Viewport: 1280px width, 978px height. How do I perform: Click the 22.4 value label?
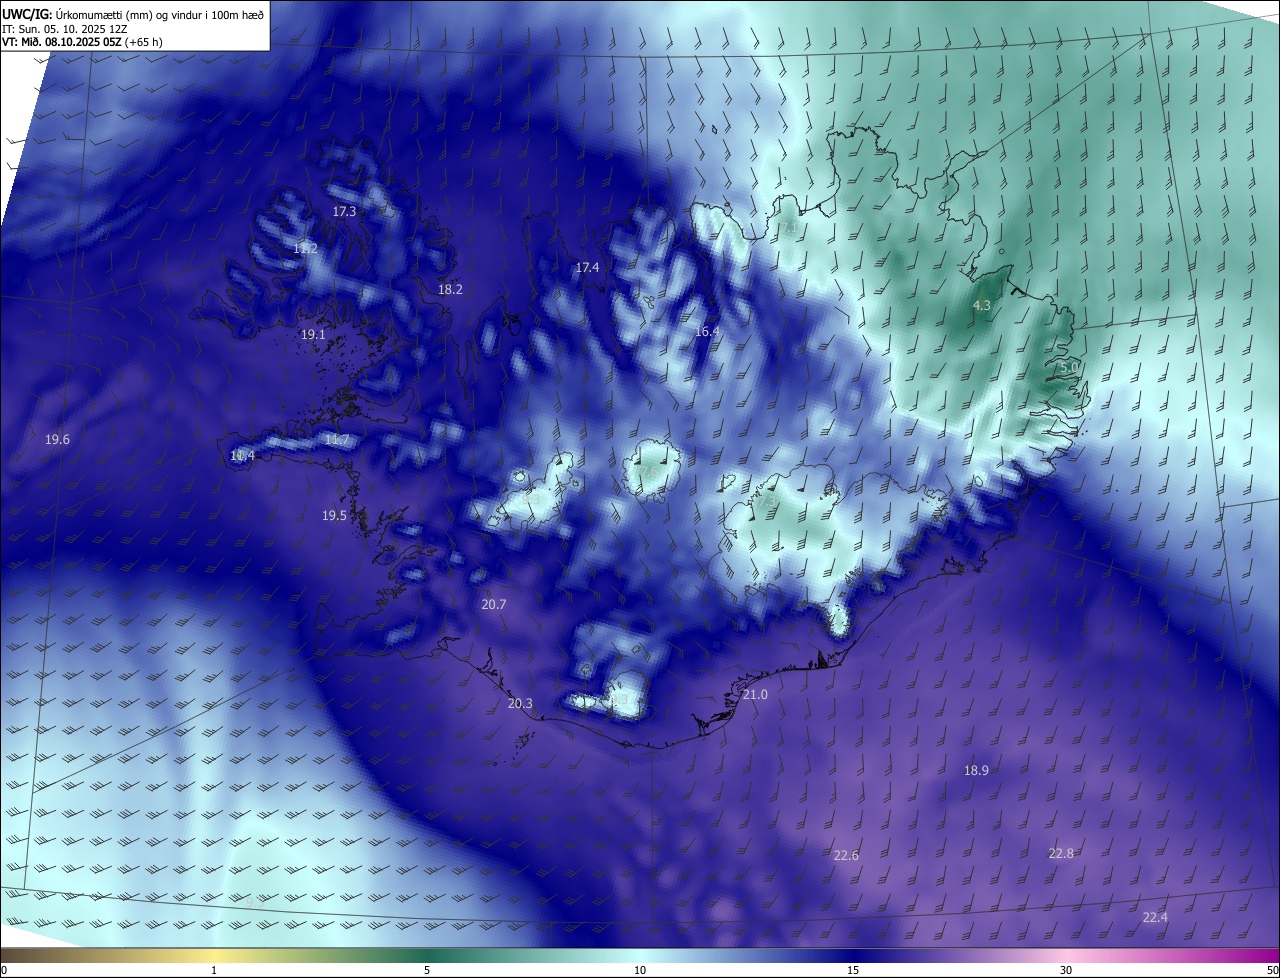pos(1155,917)
